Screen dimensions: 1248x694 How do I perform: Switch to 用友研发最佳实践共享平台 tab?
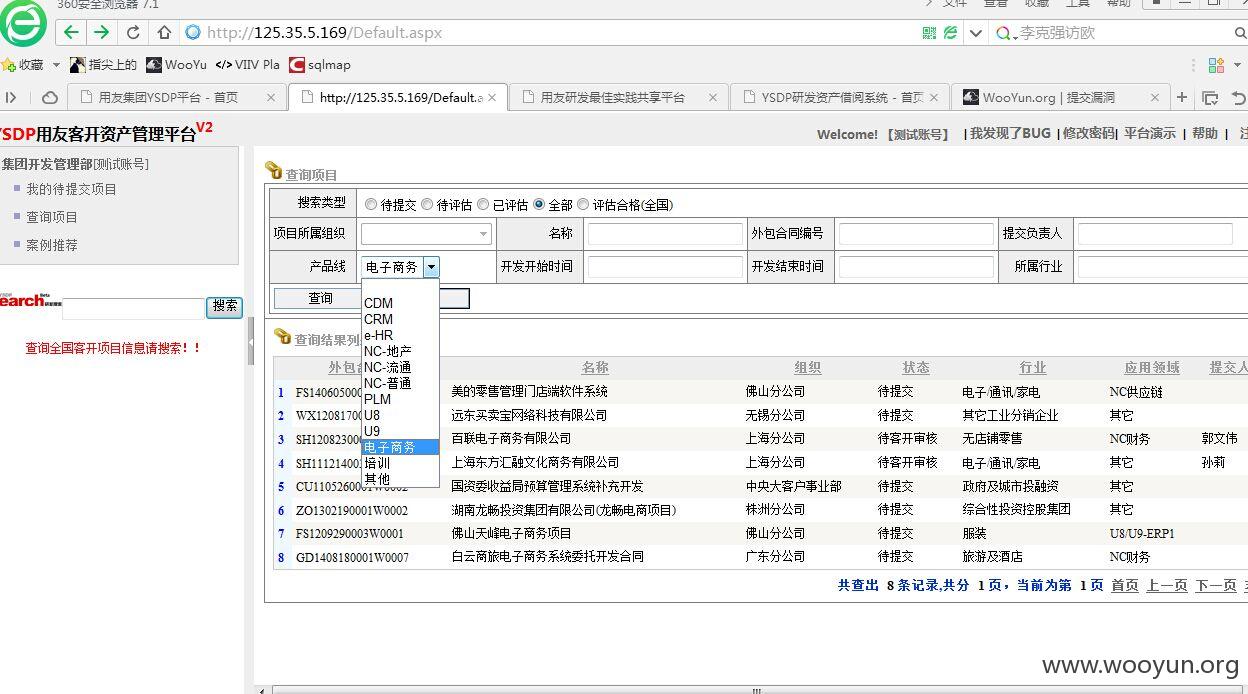point(613,97)
